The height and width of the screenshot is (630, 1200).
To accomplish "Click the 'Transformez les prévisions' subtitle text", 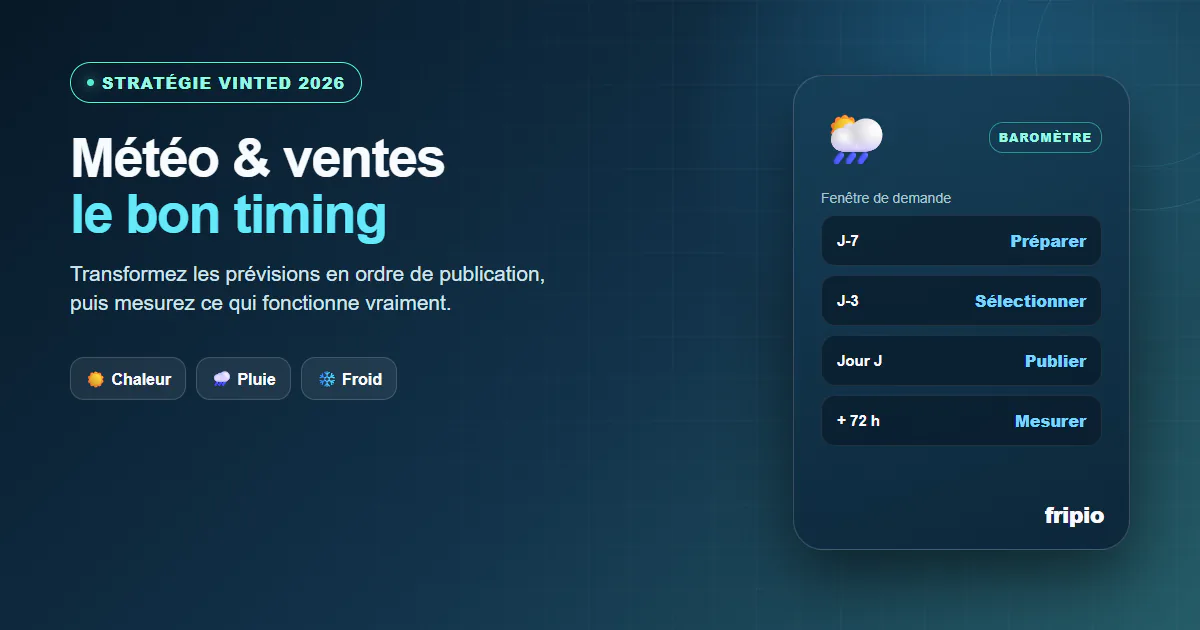I will (307, 288).
